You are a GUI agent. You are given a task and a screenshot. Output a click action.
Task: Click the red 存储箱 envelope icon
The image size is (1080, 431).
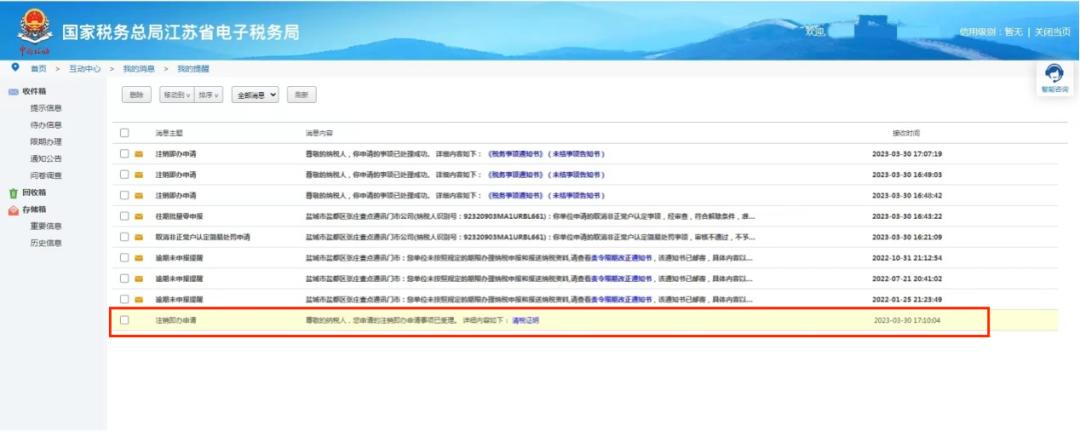[x=13, y=210]
